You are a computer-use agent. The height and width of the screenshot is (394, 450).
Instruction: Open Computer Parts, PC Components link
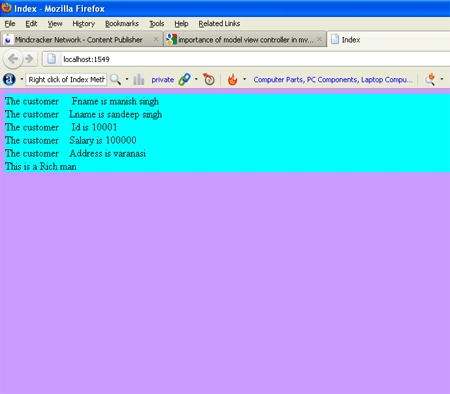coord(333,80)
